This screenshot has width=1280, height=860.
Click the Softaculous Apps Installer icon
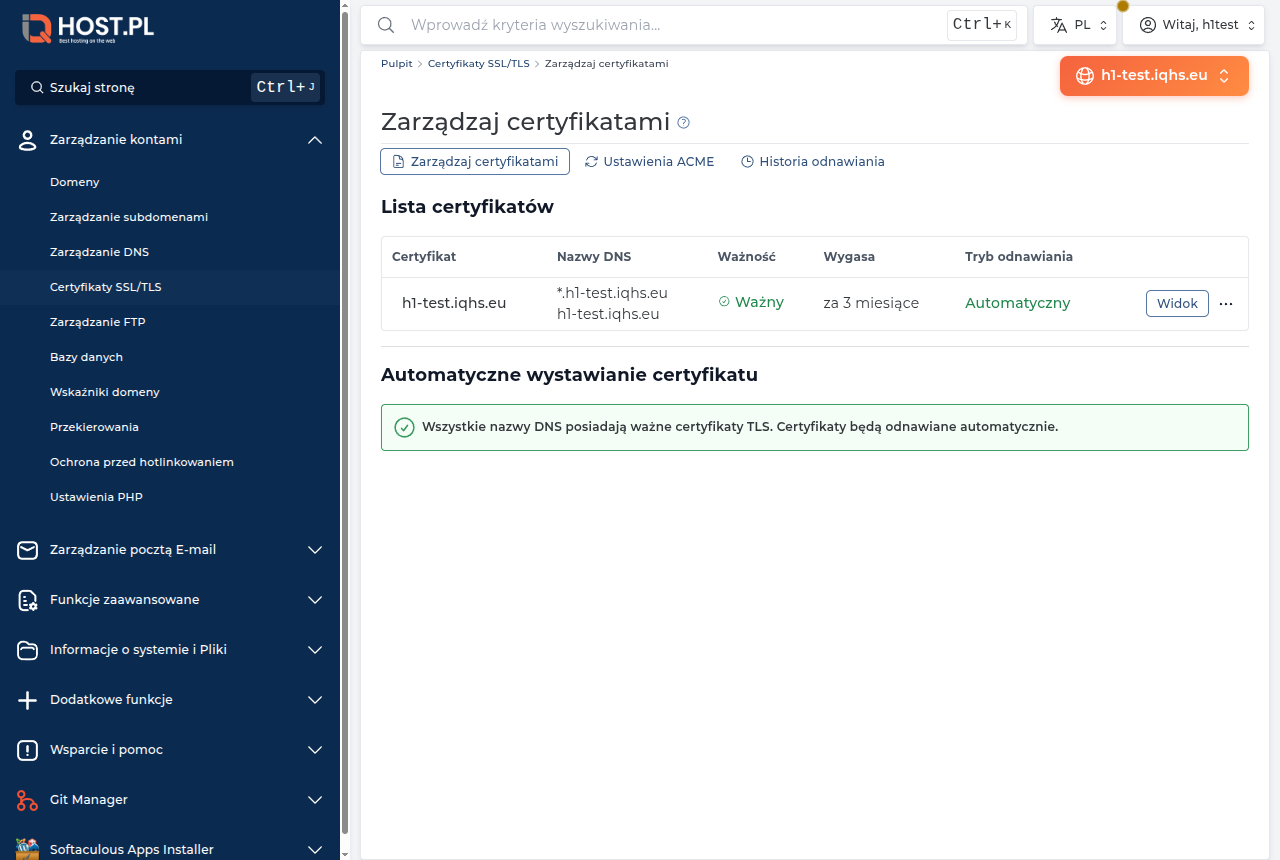click(28, 849)
